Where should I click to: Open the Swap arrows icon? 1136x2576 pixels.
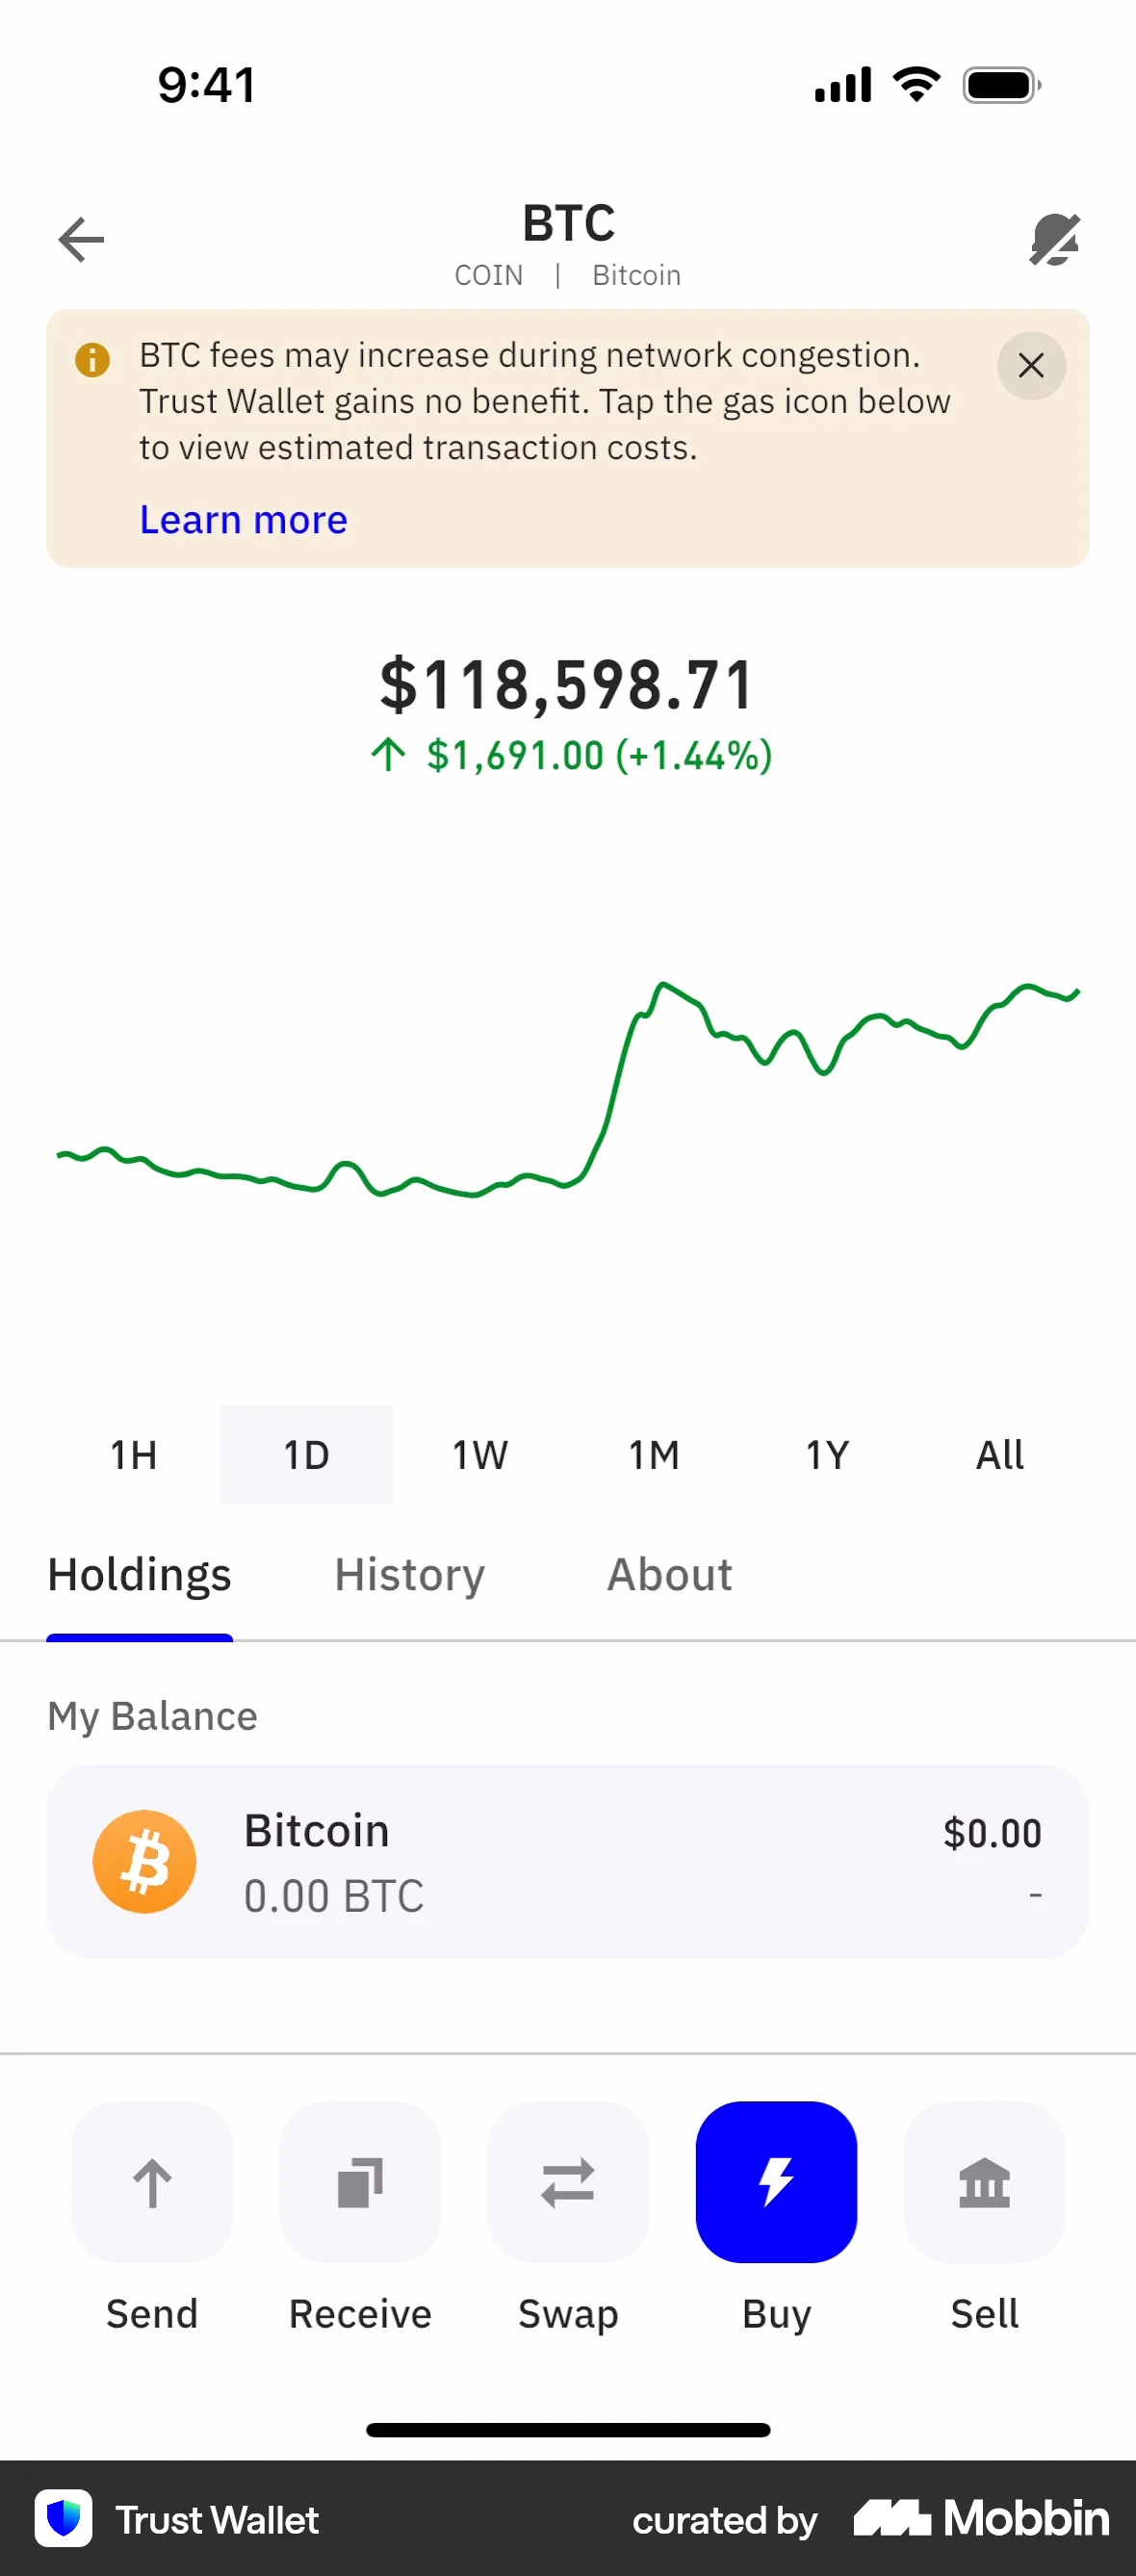pos(568,2182)
